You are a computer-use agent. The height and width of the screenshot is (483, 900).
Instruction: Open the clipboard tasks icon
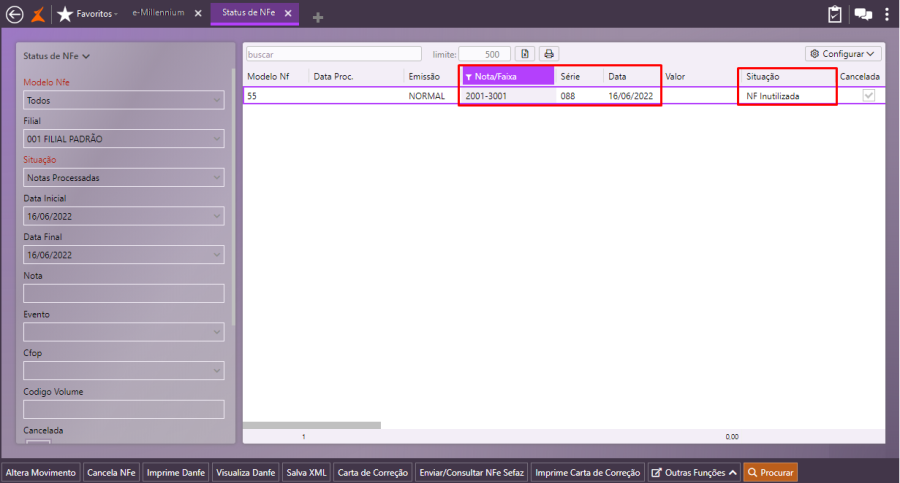point(835,14)
